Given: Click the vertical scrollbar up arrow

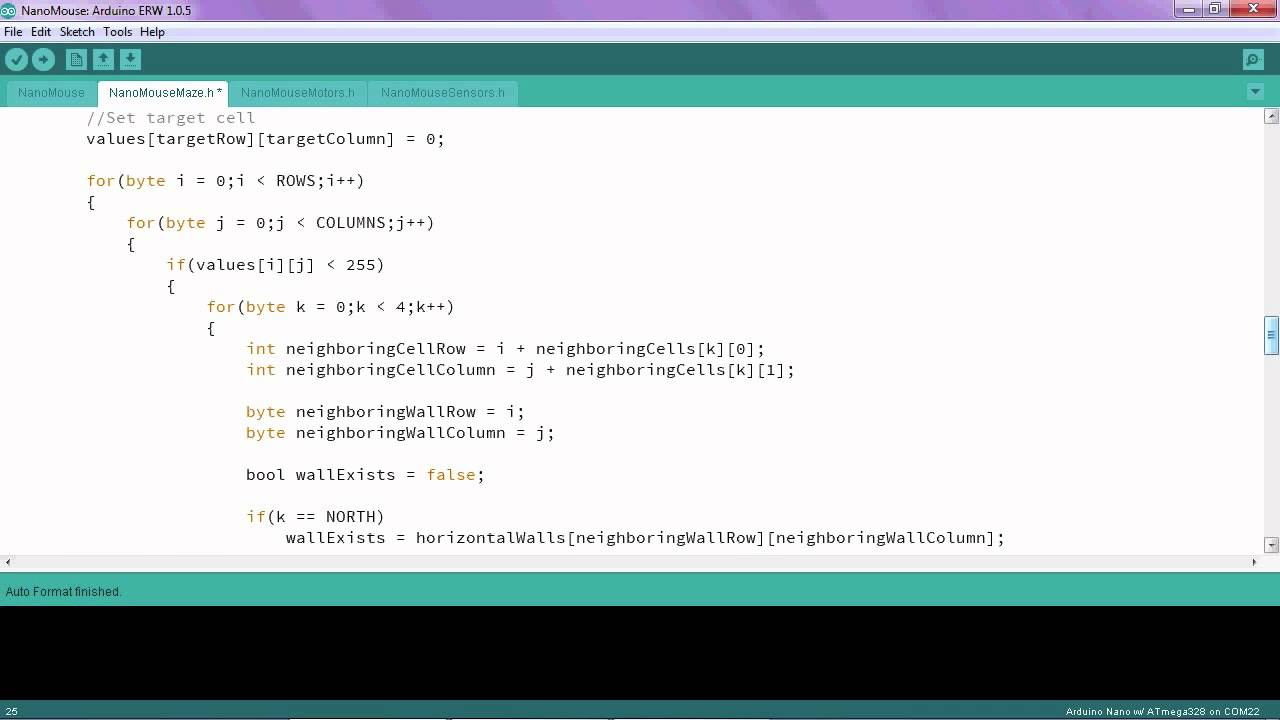Looking at the screenshot, I should pos(1272,116).
